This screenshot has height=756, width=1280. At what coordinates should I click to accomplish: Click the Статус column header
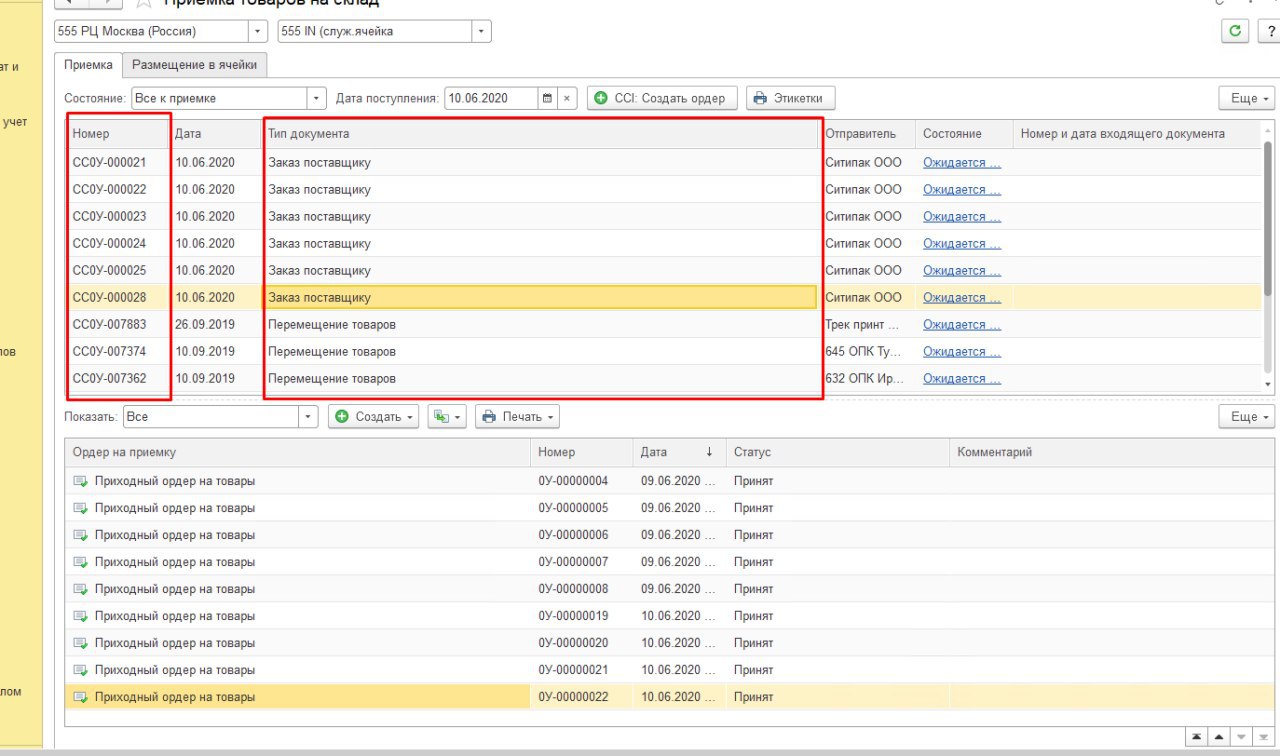tap(837, 452)
